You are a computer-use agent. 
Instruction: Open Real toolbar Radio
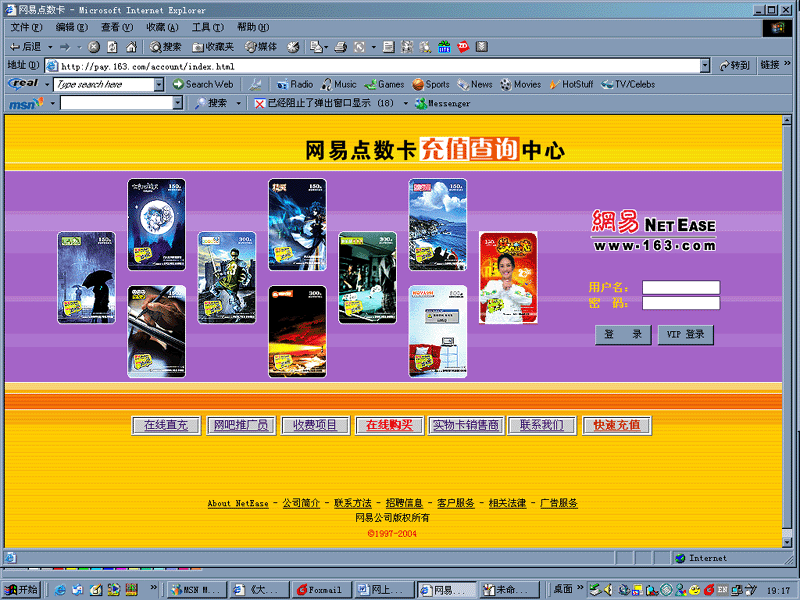point(295,84)
